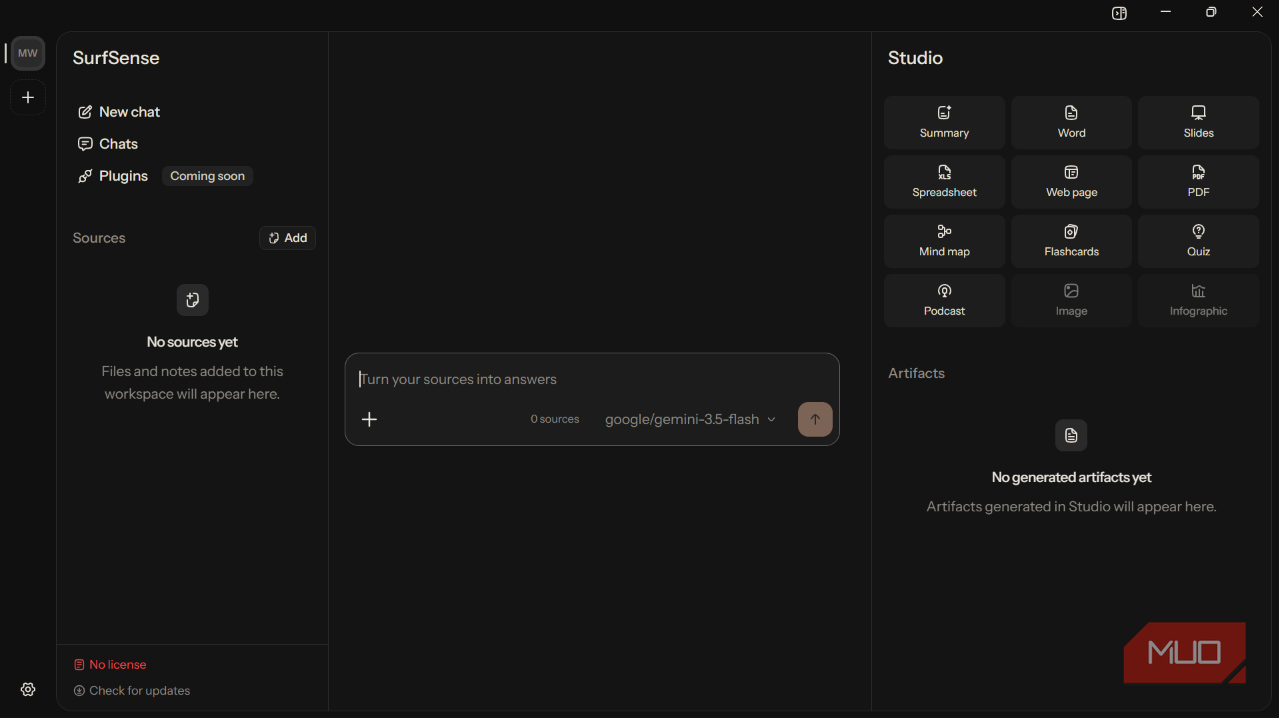The image size is (1279, 718).
Task: Open the google/gemini-3.5-flash model dropdown
Action: point(690,419)
